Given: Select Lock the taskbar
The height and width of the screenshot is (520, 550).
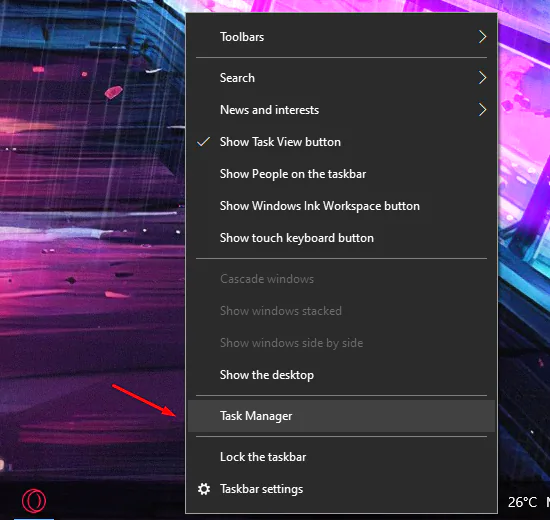Looking at the screenshot, I should pyautogui.click(x=341, y=457).
